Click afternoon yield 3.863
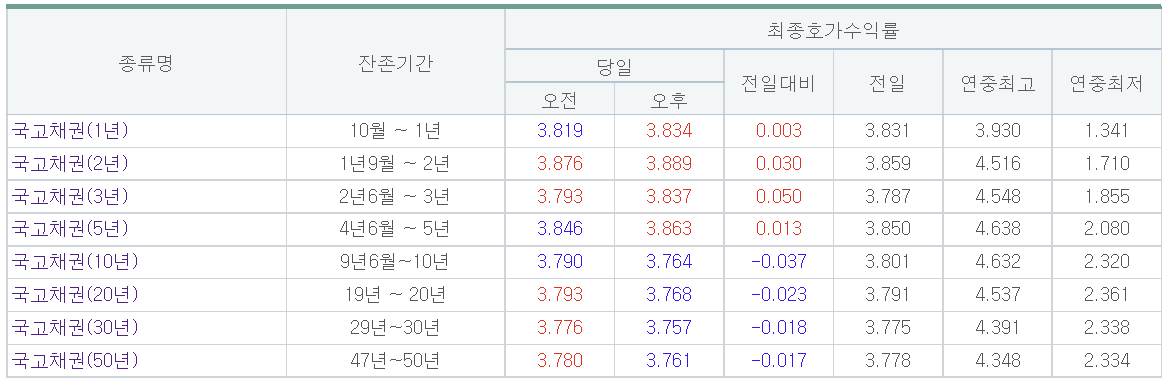 (x=669, y=229)
